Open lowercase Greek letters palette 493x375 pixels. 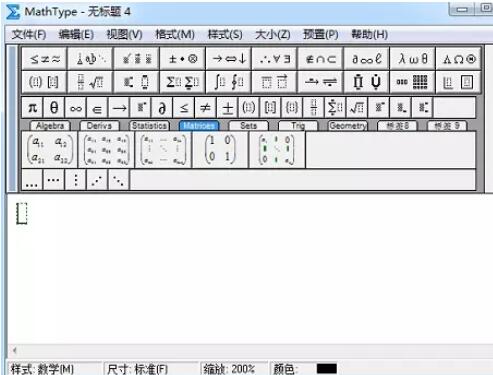[413, 59]
